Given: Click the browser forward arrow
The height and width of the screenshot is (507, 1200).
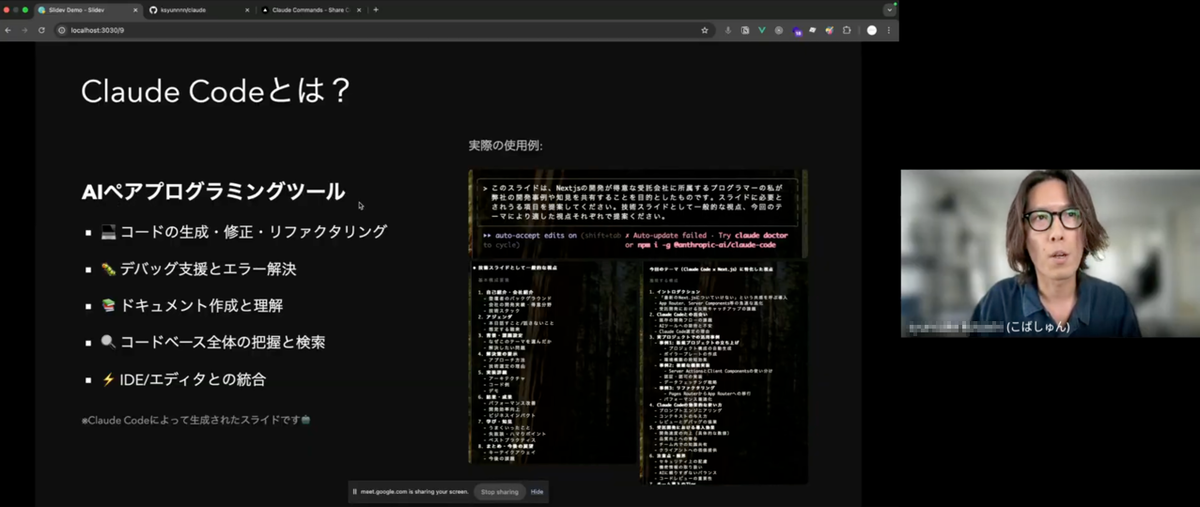Looking at the screenshot, I should pyautogui.click(x=25, y=30).
